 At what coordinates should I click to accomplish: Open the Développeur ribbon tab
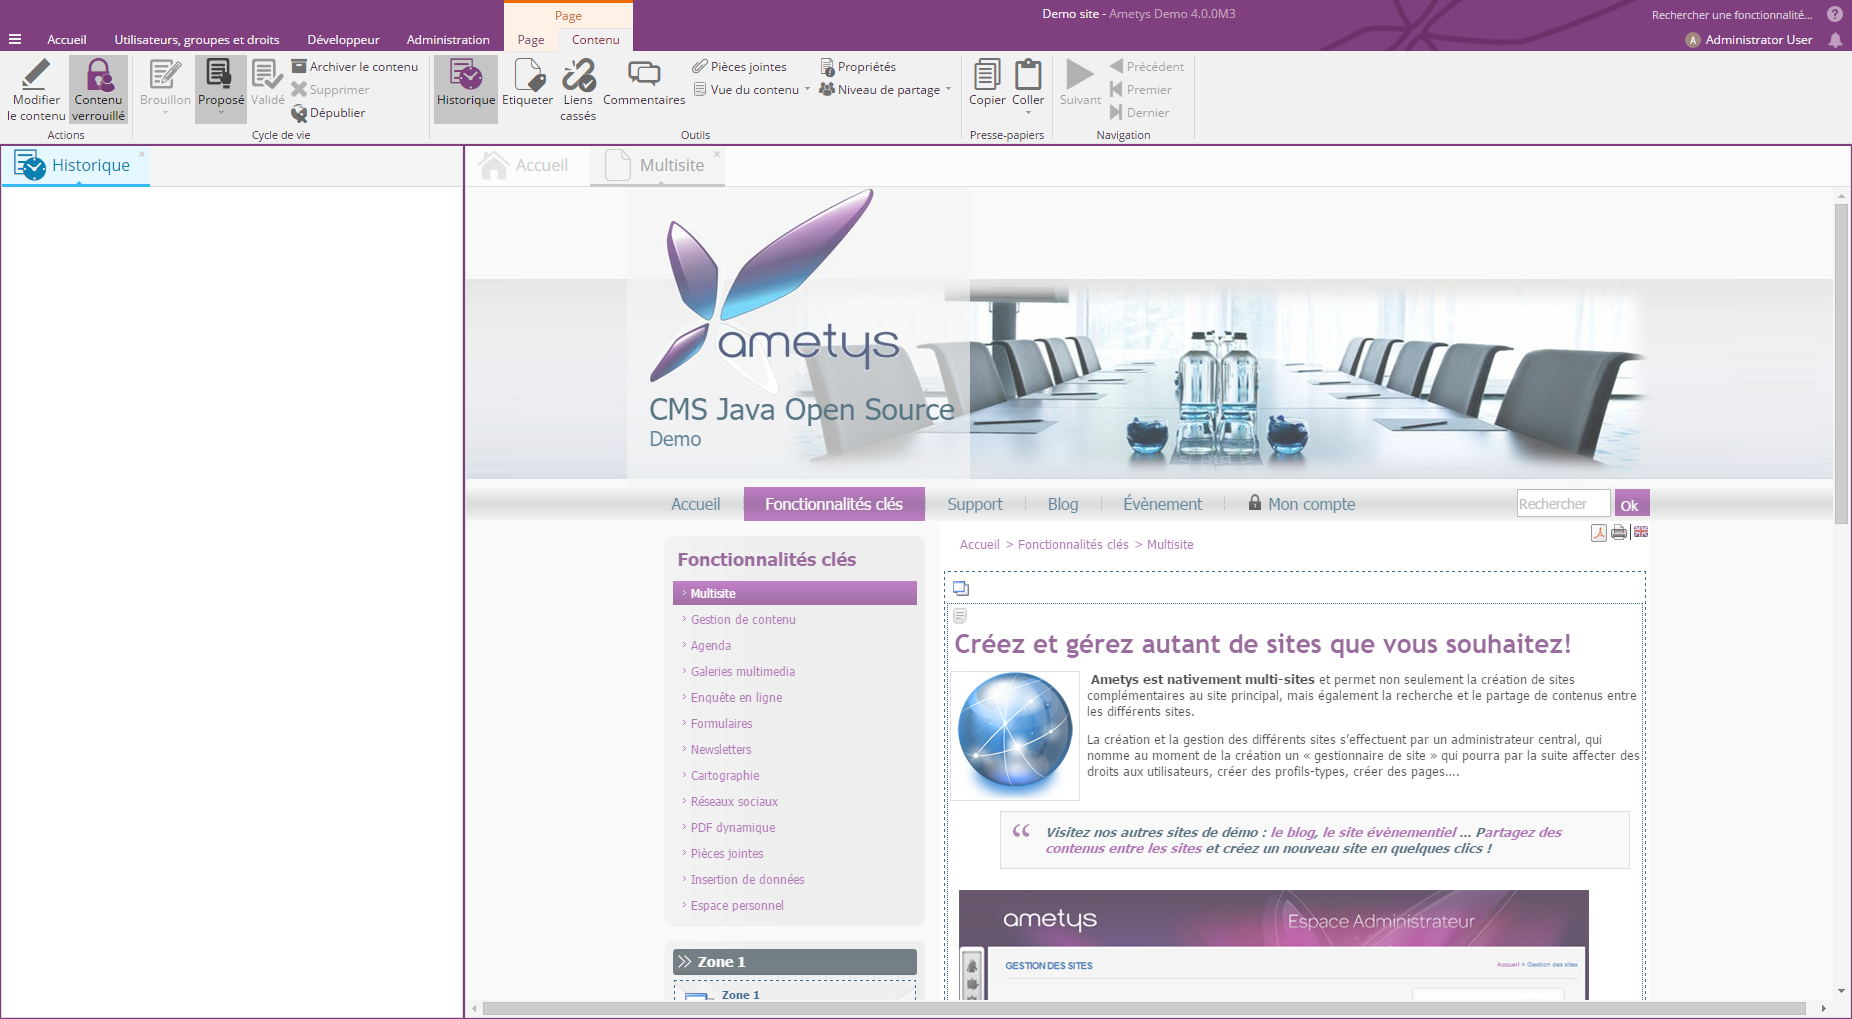[x=343, y=39]
